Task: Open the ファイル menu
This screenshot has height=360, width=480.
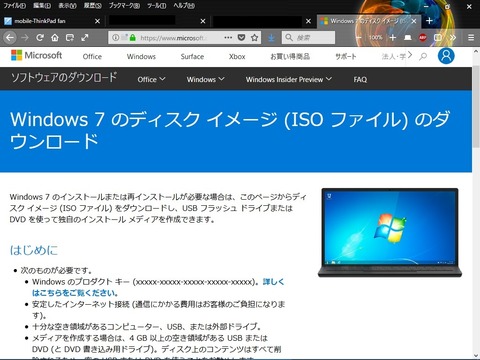Action: click(15, 6)
